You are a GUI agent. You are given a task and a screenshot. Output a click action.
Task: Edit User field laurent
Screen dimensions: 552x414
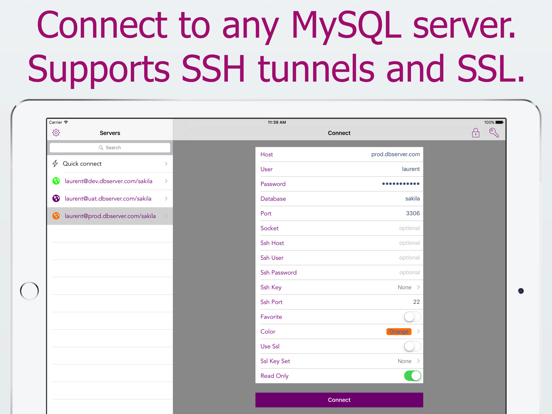tap(339, 169)
